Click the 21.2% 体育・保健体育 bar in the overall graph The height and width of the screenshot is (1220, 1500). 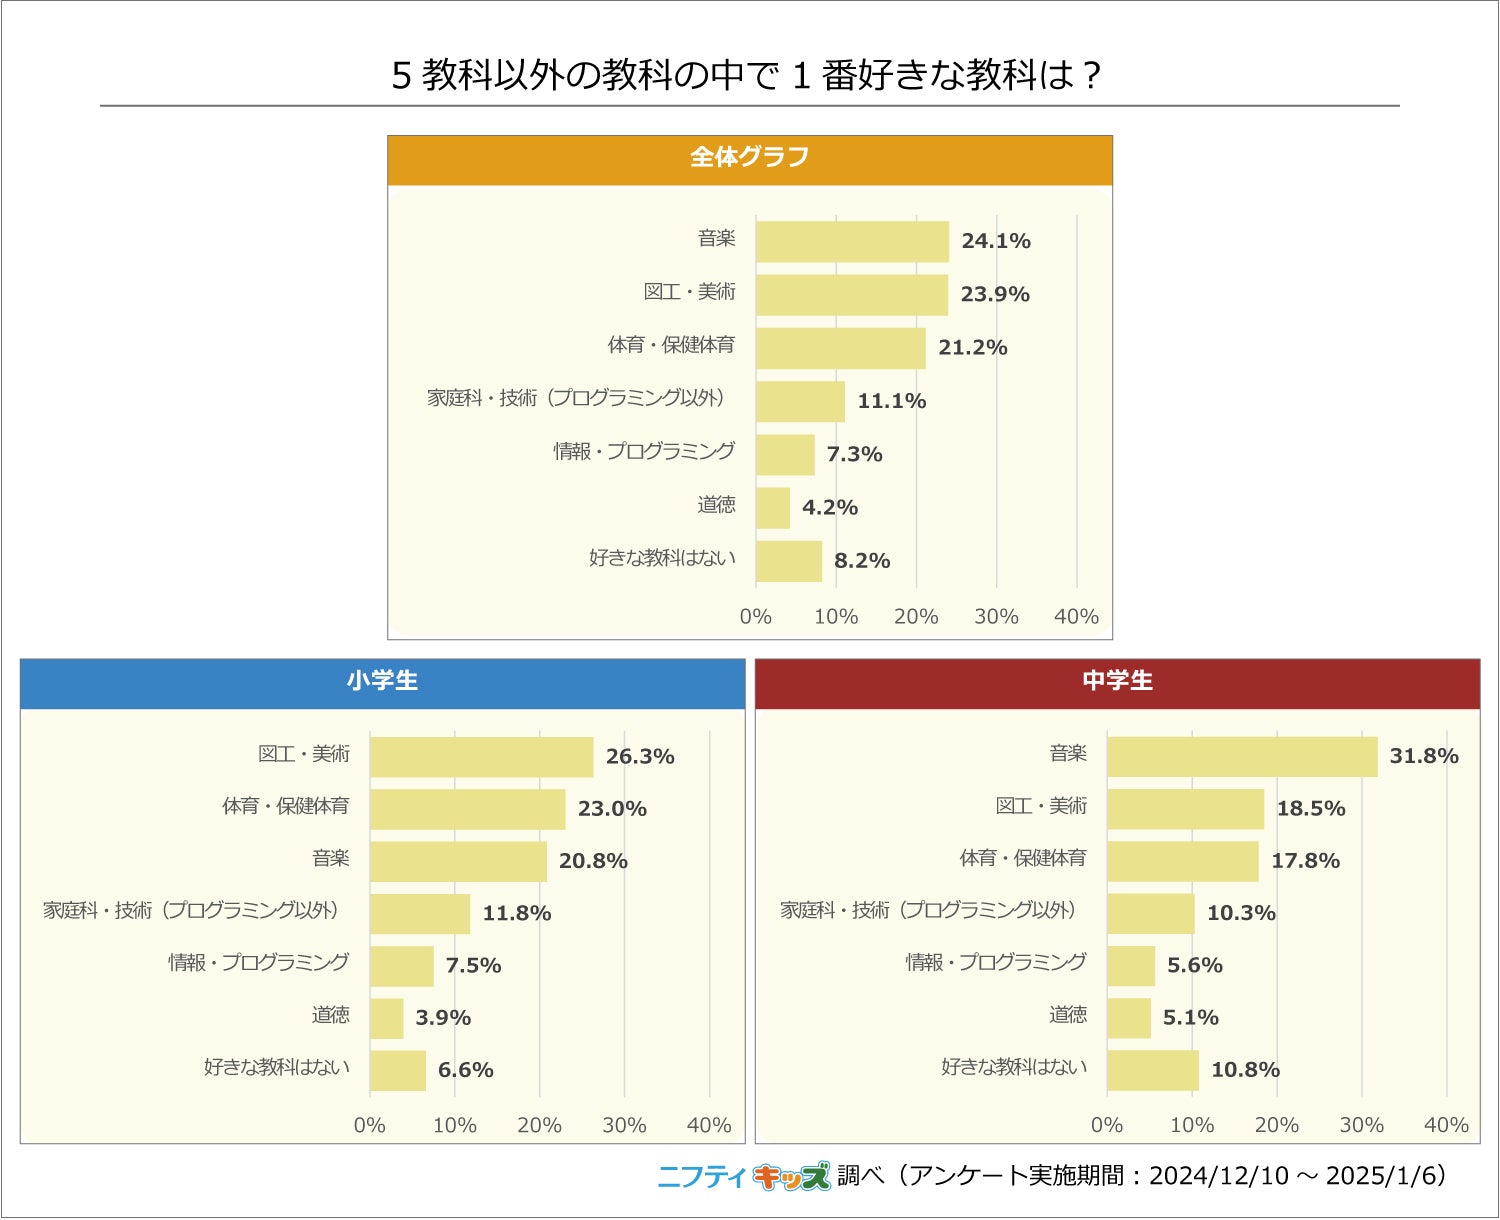[x=840, y=348]
